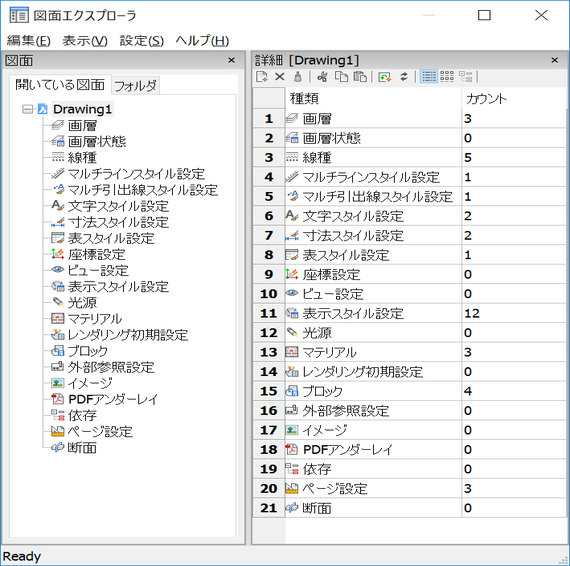
Task: Click the Paste clipboard icon
Action: [x=360, y=77]
